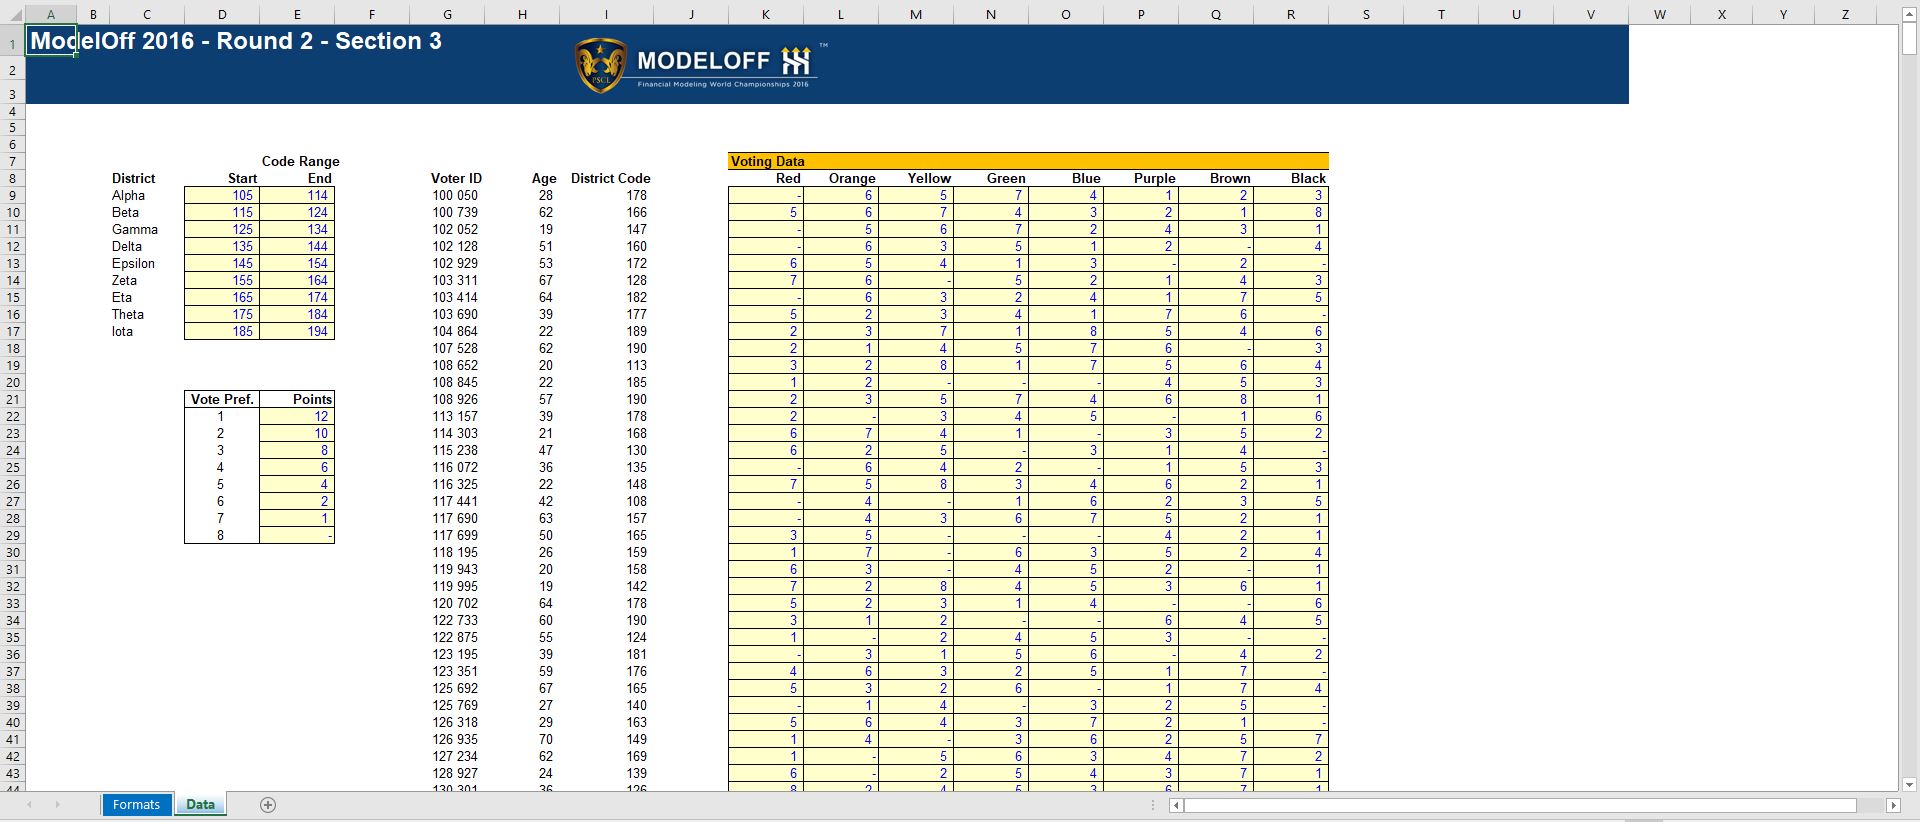Add a new sheet with plus icon

pyautogui.click(x=268, y=805)
